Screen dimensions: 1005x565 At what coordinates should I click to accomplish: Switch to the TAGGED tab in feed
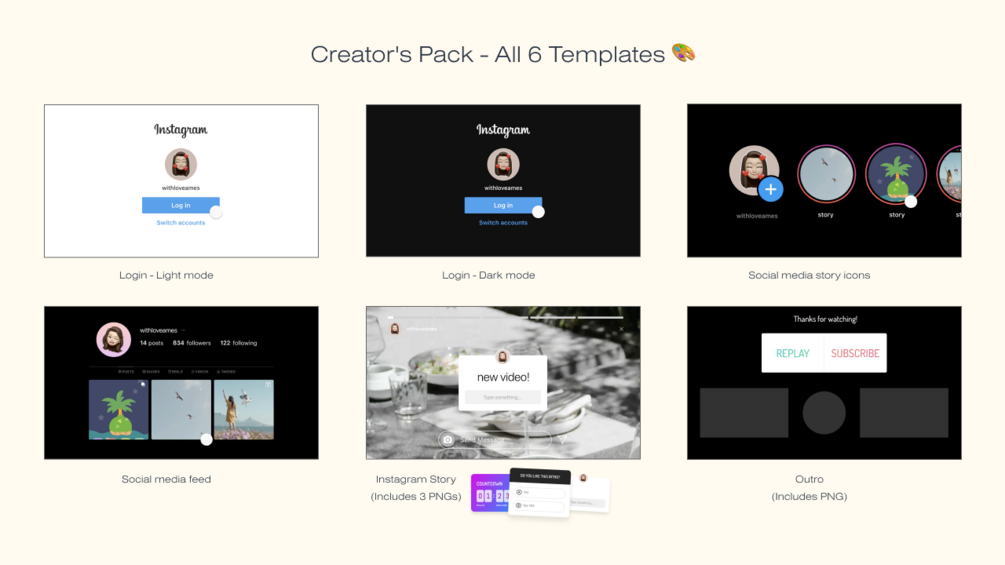pyautogui.click(x=226, y=372)
